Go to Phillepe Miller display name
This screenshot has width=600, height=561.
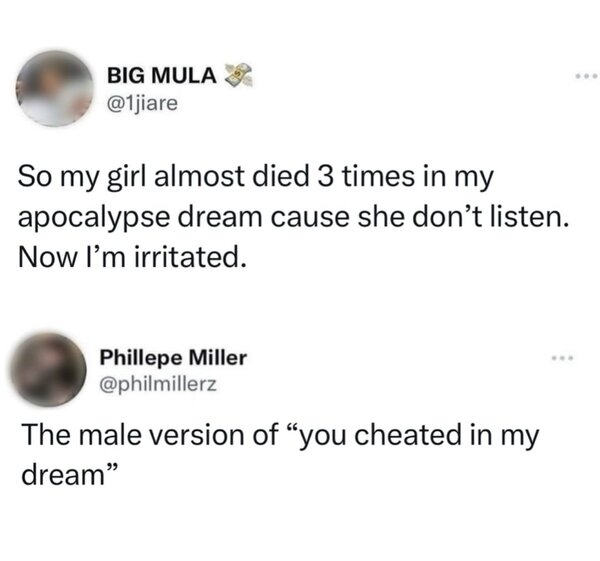tap(174, 357)
